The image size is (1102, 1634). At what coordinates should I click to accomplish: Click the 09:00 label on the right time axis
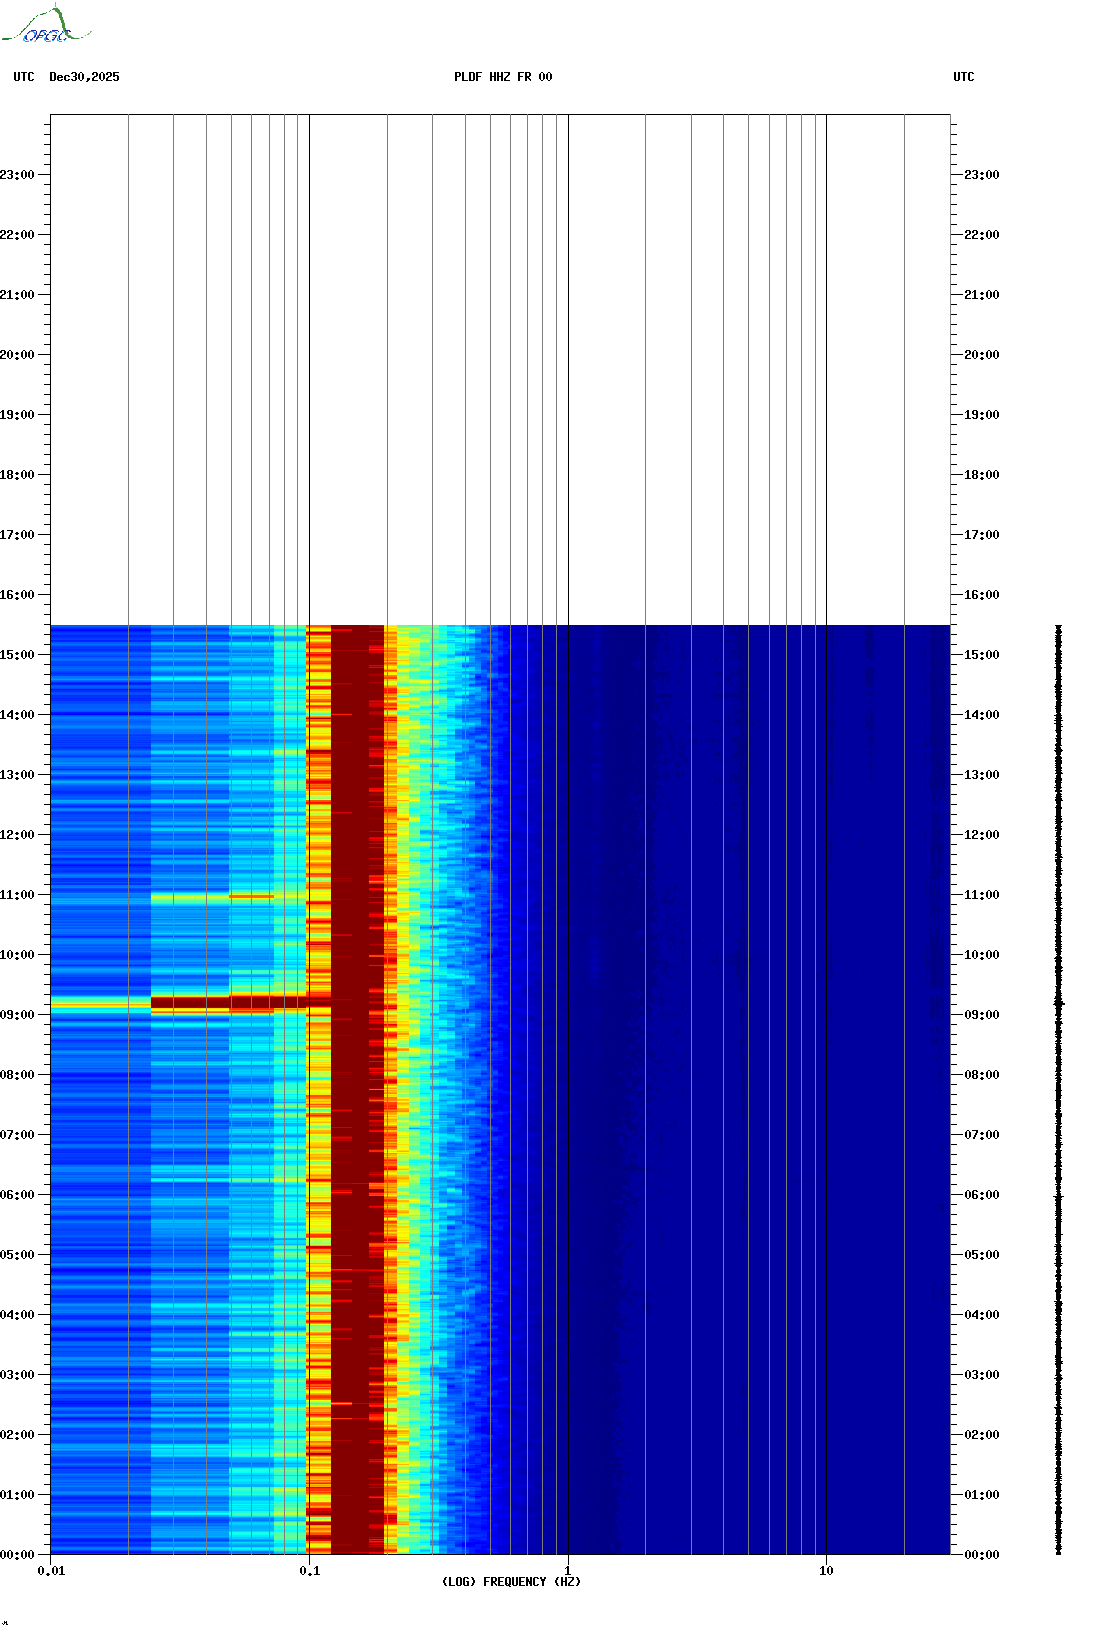click(982, 1015)
